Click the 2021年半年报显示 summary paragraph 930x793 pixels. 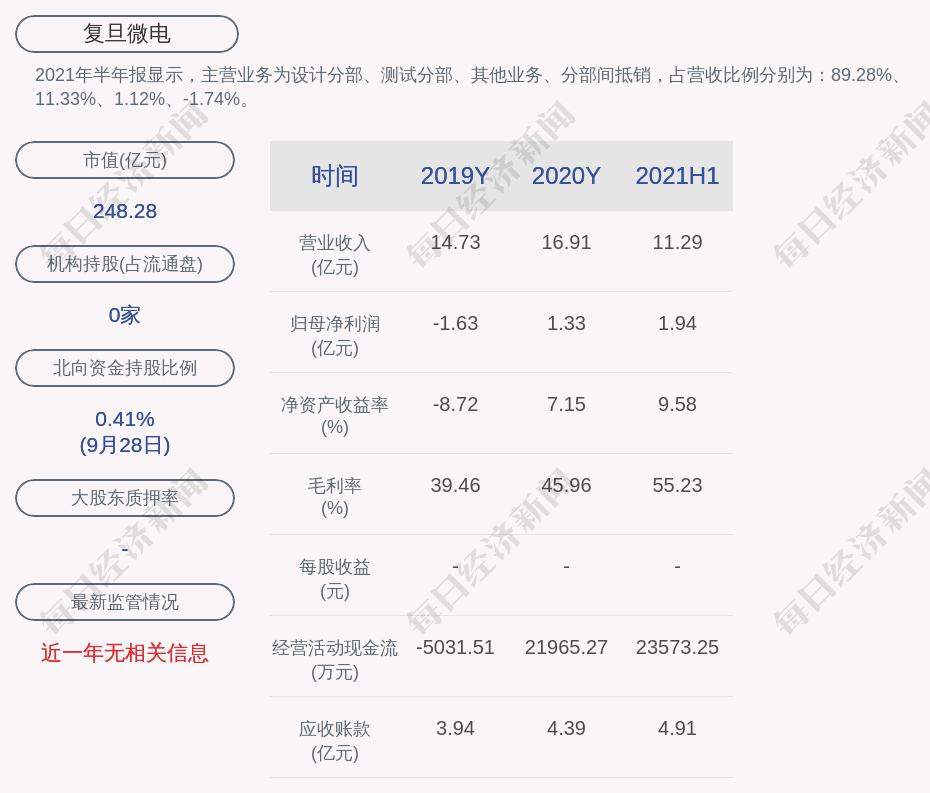tap(469, 87)
